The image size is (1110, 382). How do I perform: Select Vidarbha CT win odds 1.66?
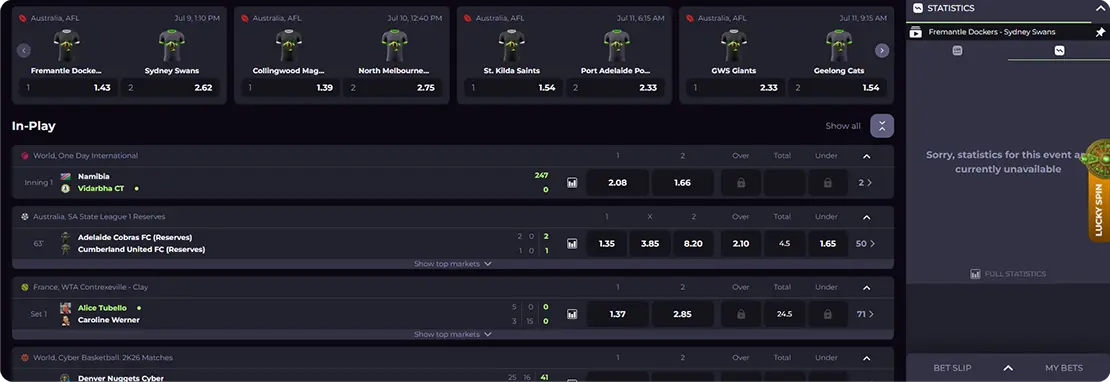point(682,183)
